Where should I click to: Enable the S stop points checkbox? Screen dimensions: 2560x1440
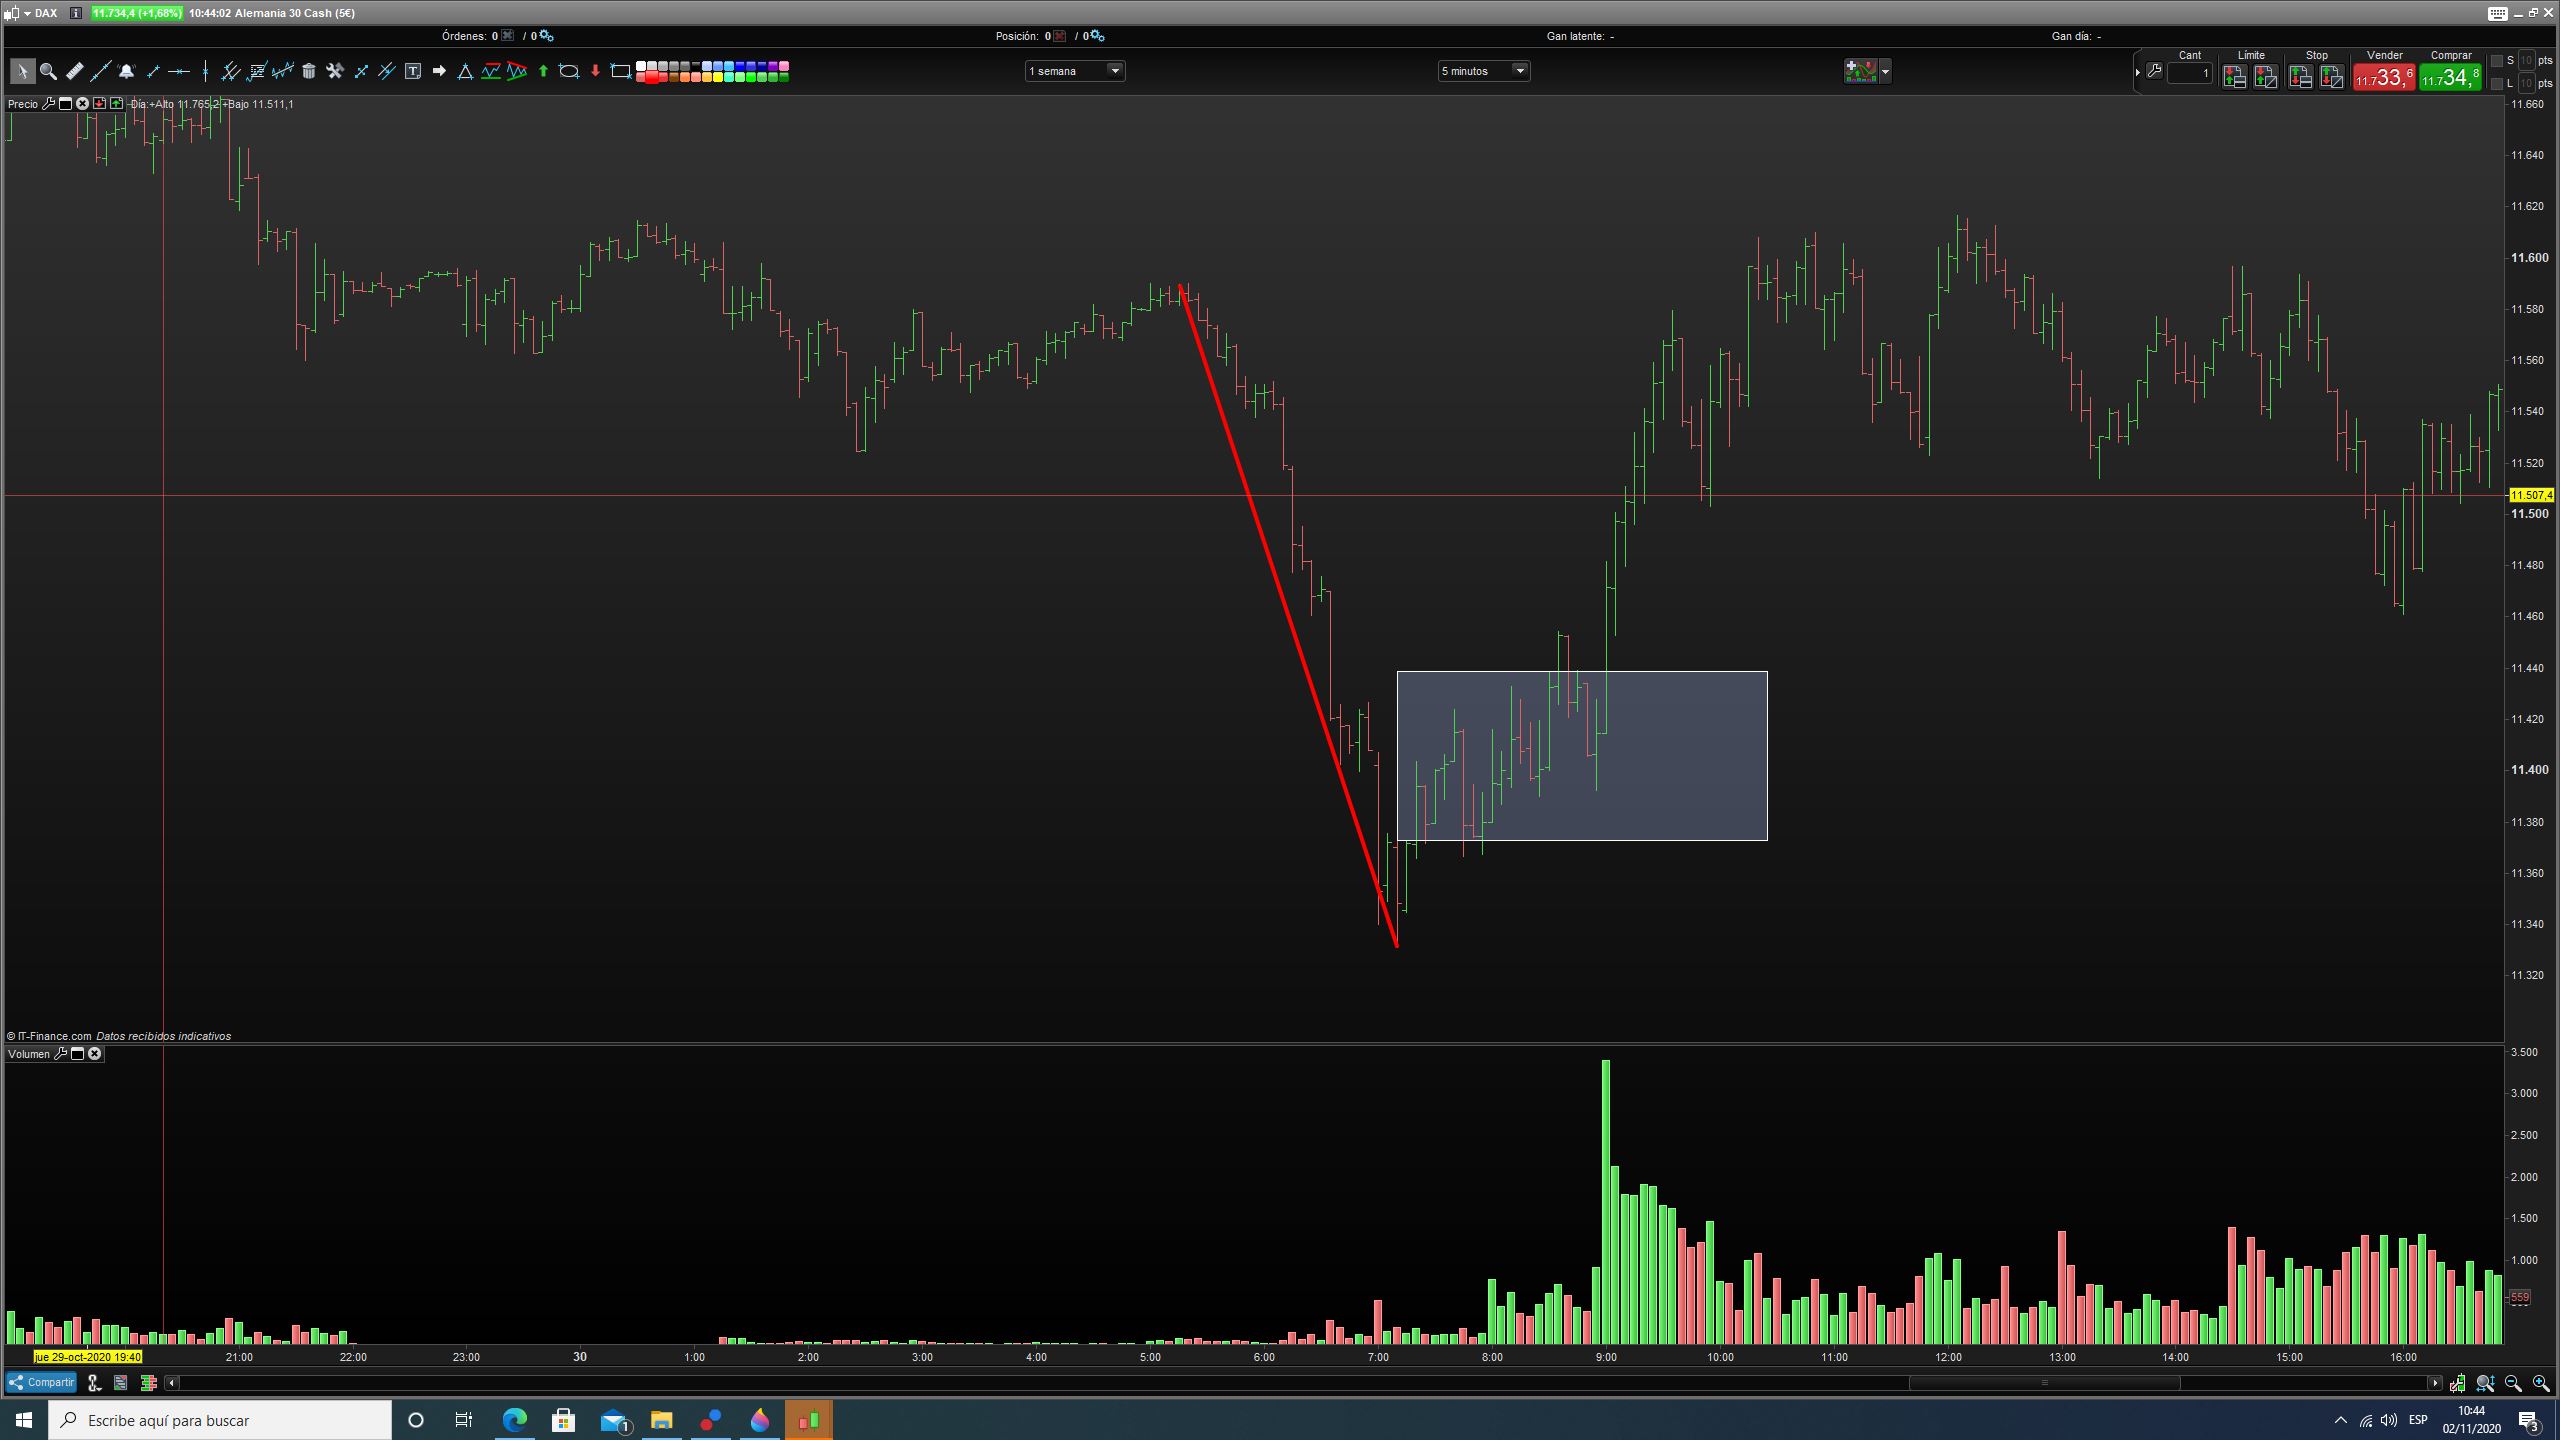(2496, 61)
